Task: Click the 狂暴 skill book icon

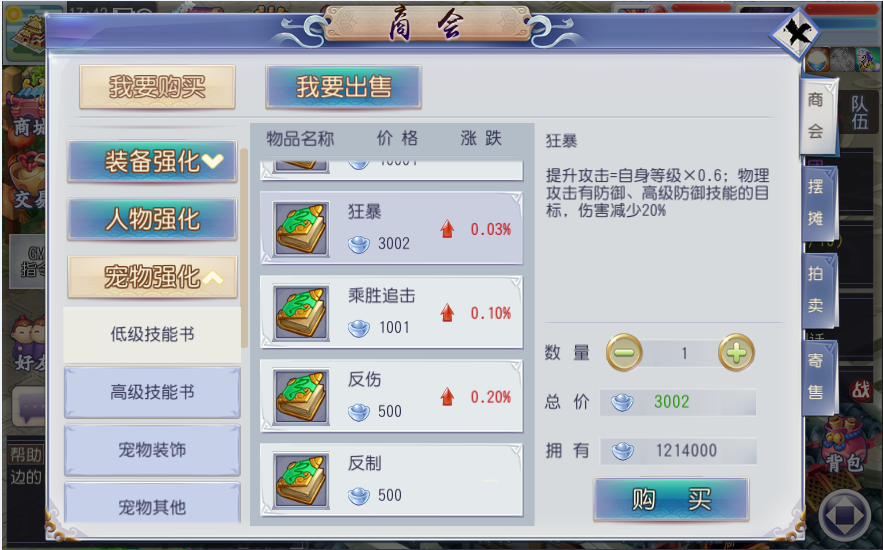Action: (301, 229)
